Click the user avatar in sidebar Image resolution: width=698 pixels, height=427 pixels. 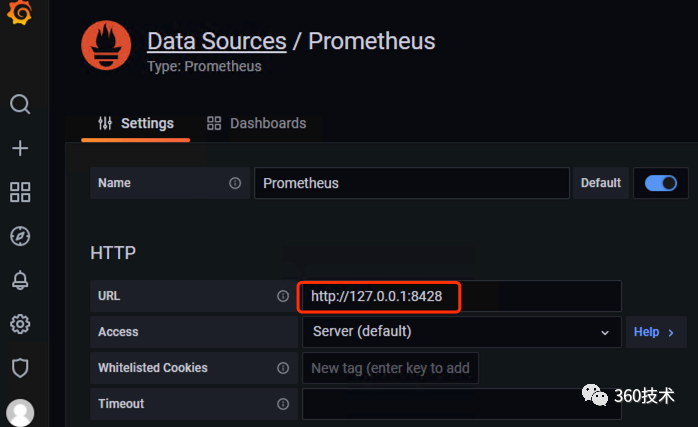20,412
